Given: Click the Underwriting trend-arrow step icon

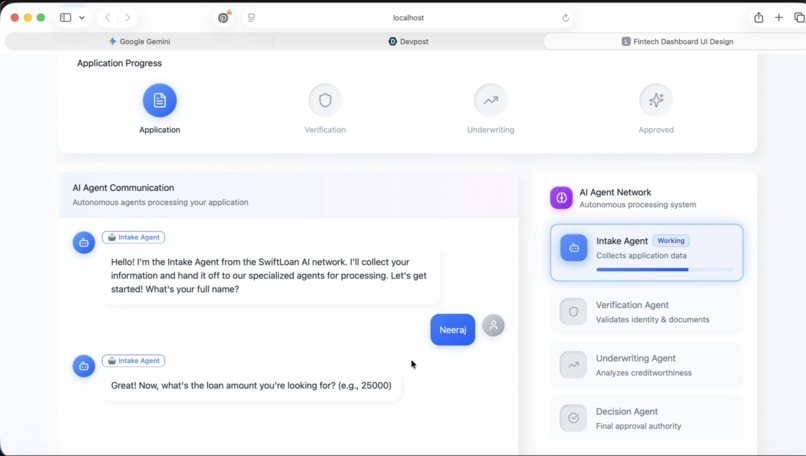Looking at the screenshot, I should point(490,100).
